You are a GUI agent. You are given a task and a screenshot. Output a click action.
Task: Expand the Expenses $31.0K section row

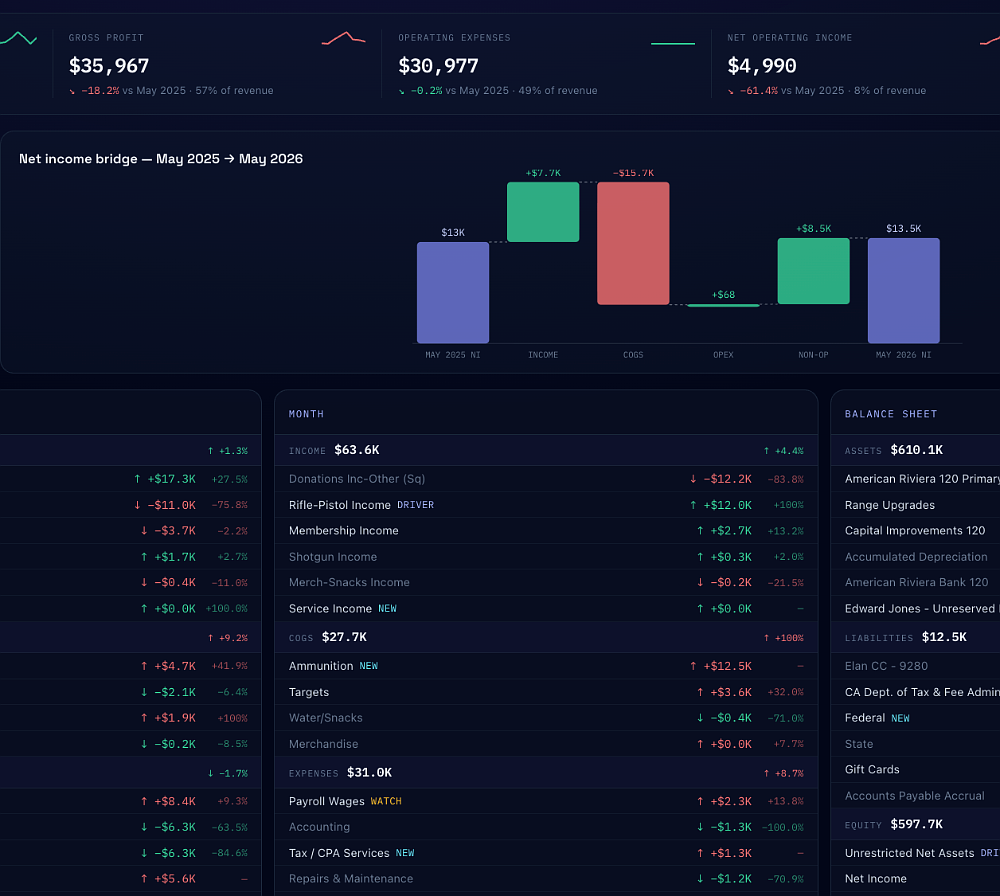(546, 773)
